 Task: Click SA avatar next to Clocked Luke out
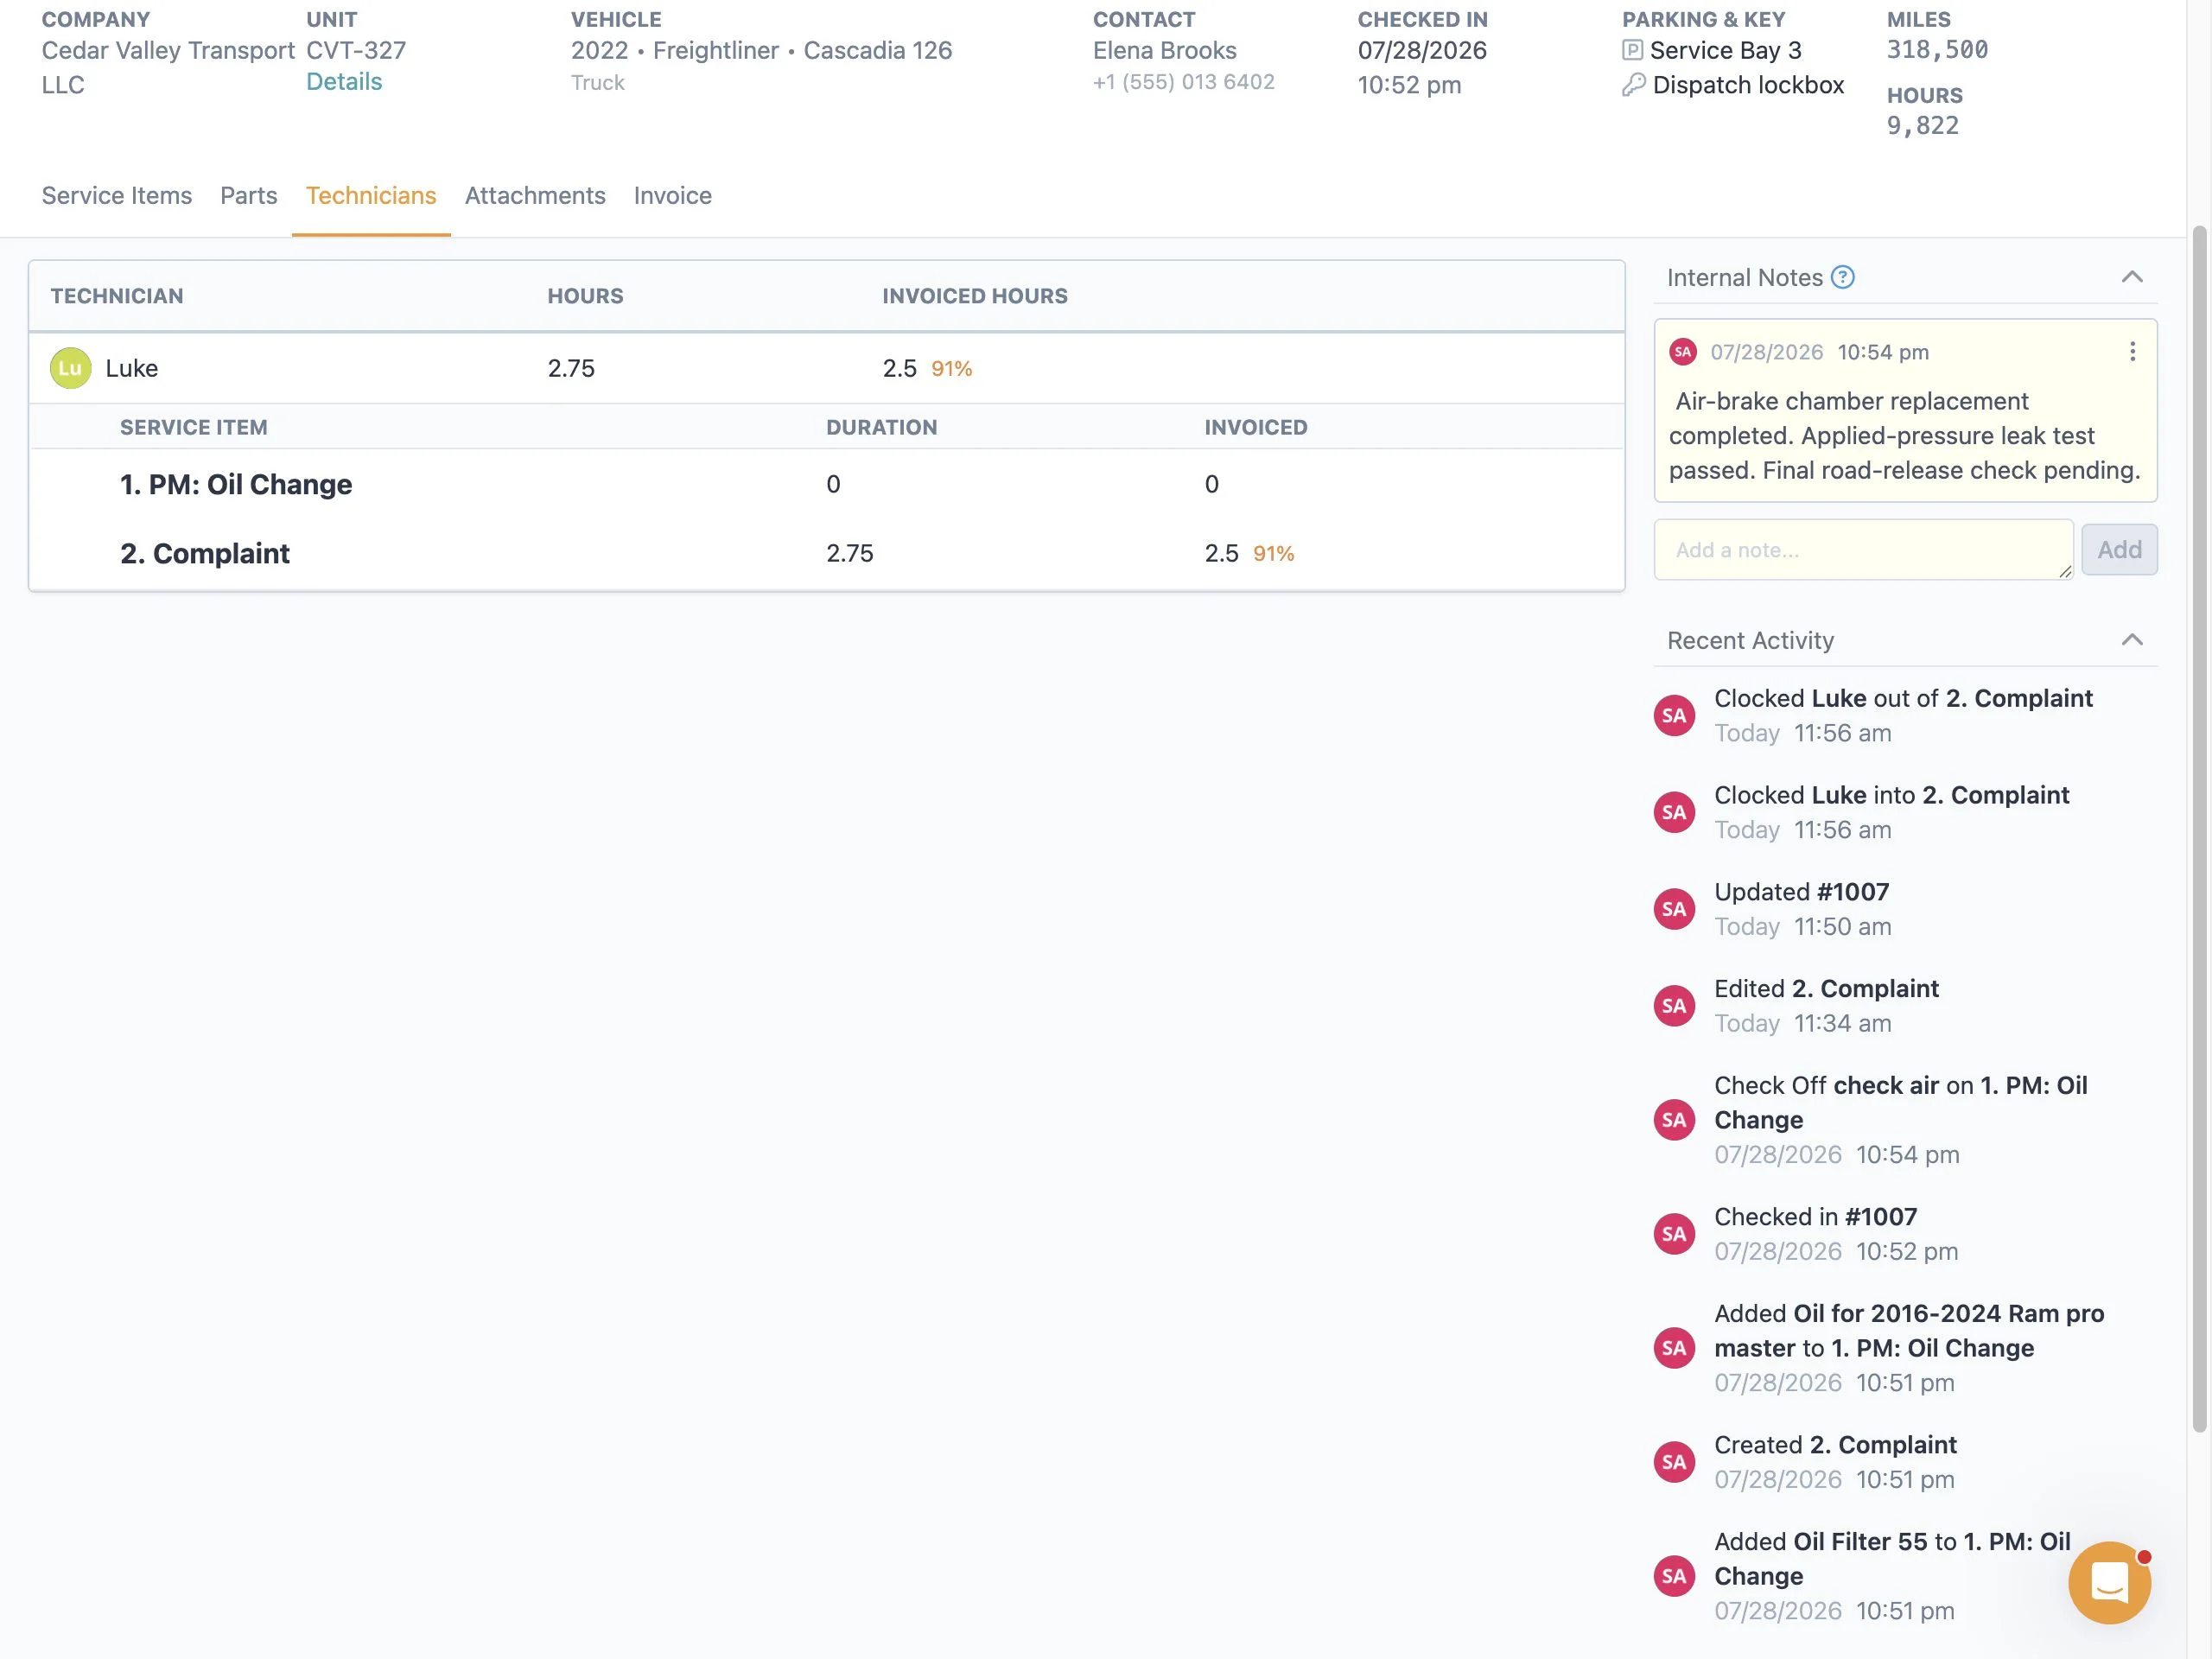[1674, 715]
